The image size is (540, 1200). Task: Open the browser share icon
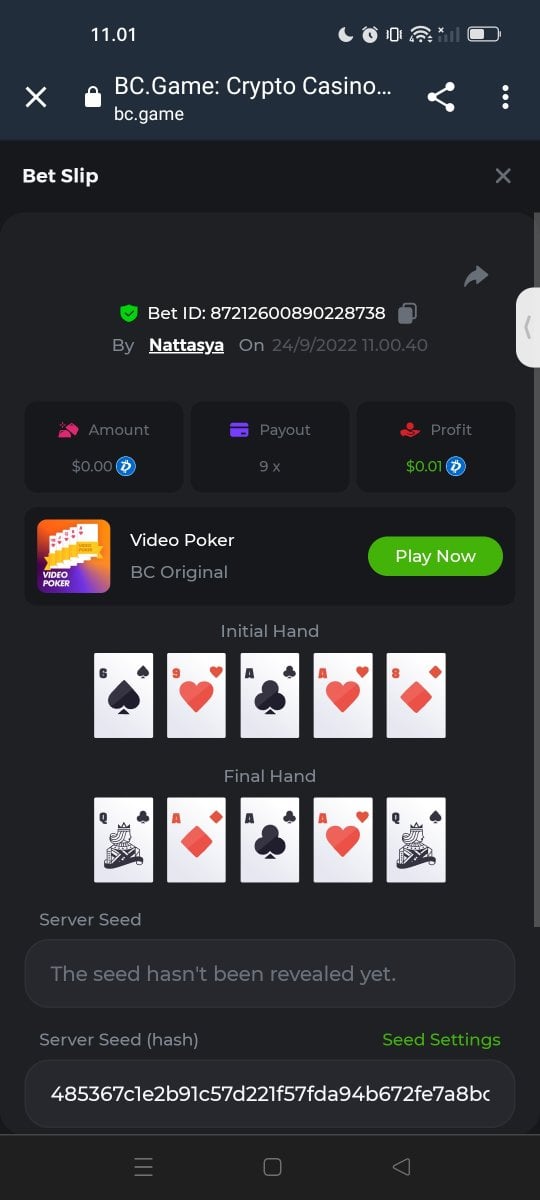pyautogui.click(x=441, y=97)
